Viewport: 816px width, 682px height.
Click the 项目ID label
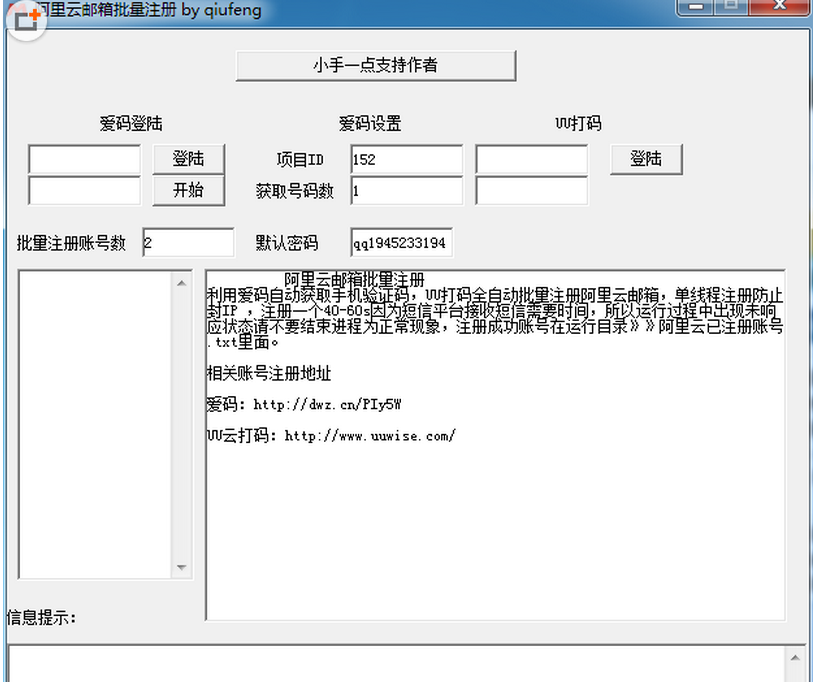(x=300, y=160)
